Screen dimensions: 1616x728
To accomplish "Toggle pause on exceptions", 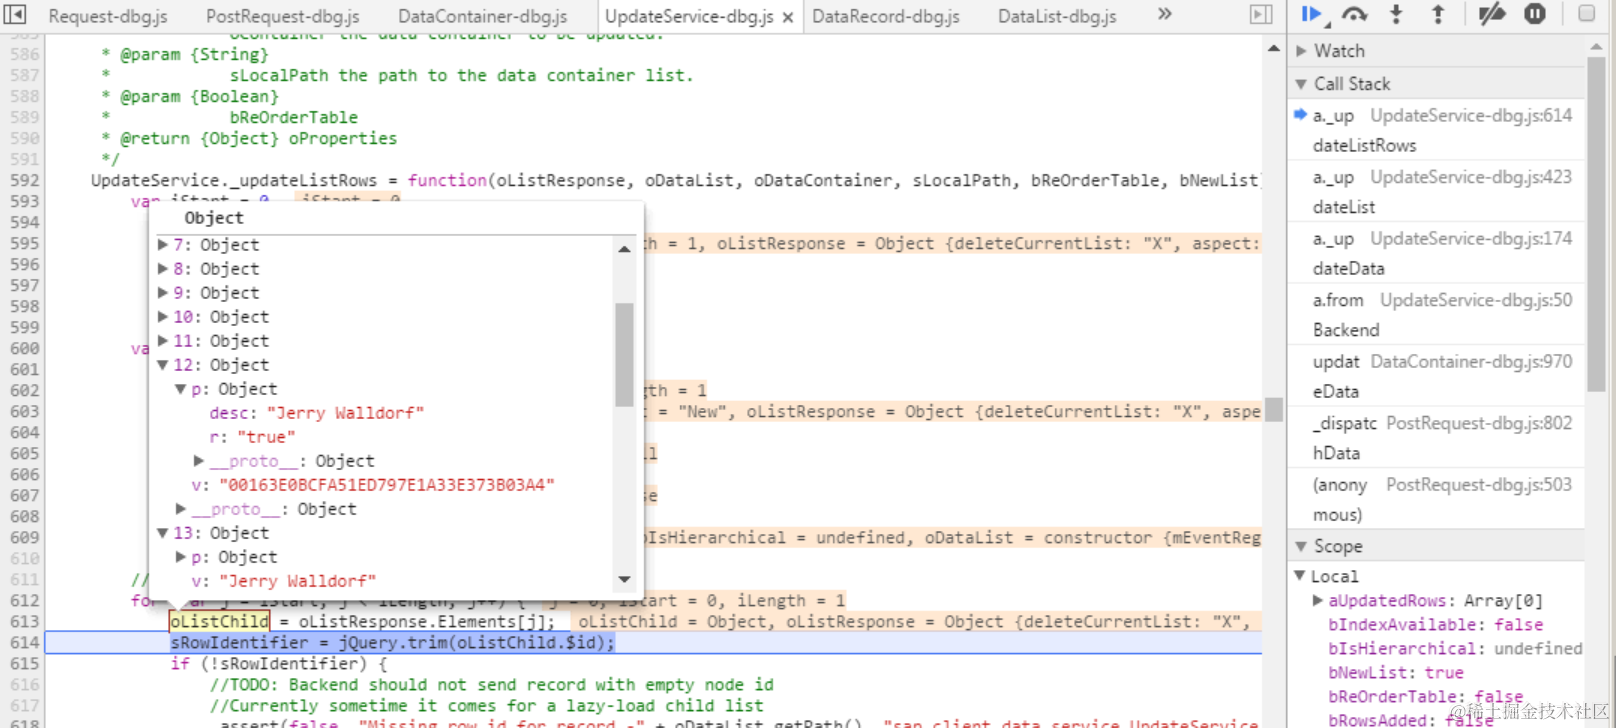I will coord(1535,14).
